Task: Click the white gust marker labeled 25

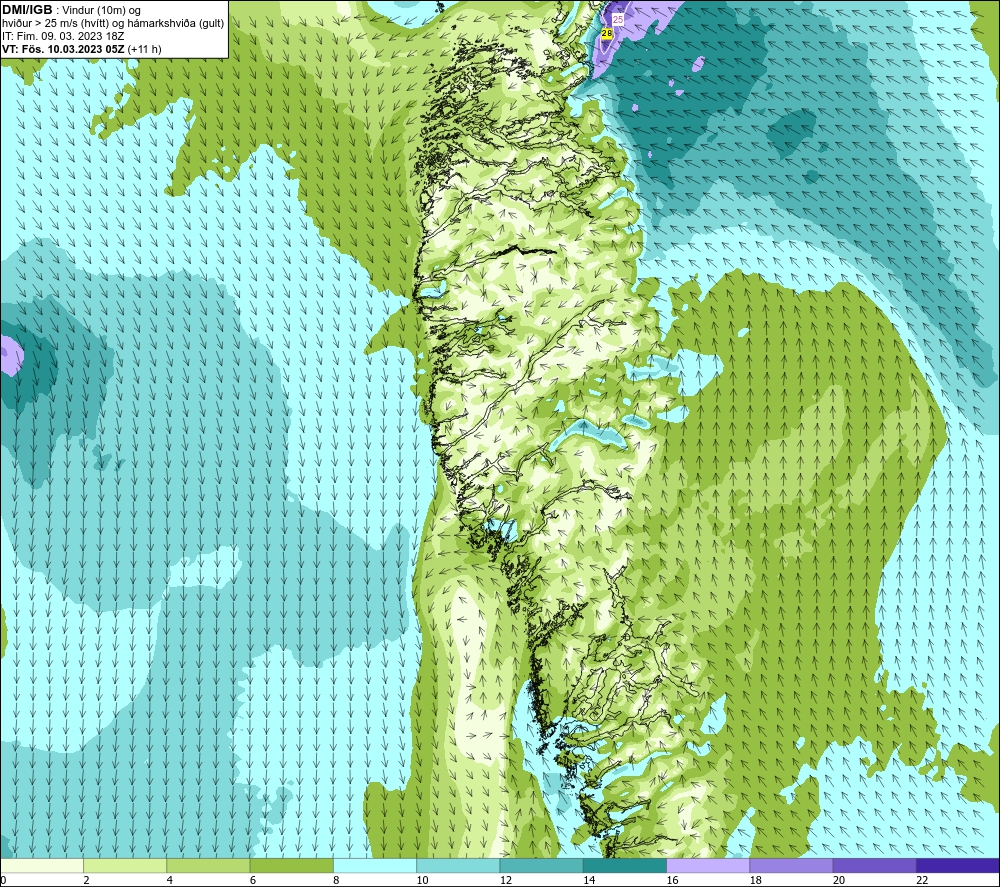Action: tap(617, 20)
